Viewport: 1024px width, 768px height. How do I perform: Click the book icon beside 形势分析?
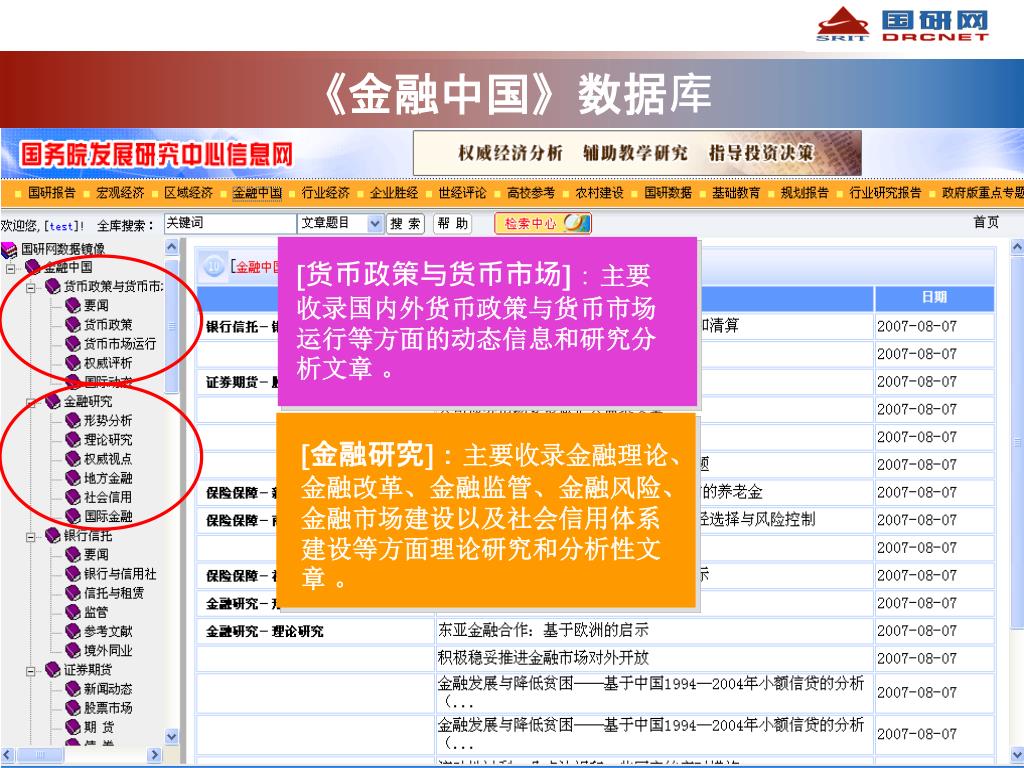[x=73, y=421]
